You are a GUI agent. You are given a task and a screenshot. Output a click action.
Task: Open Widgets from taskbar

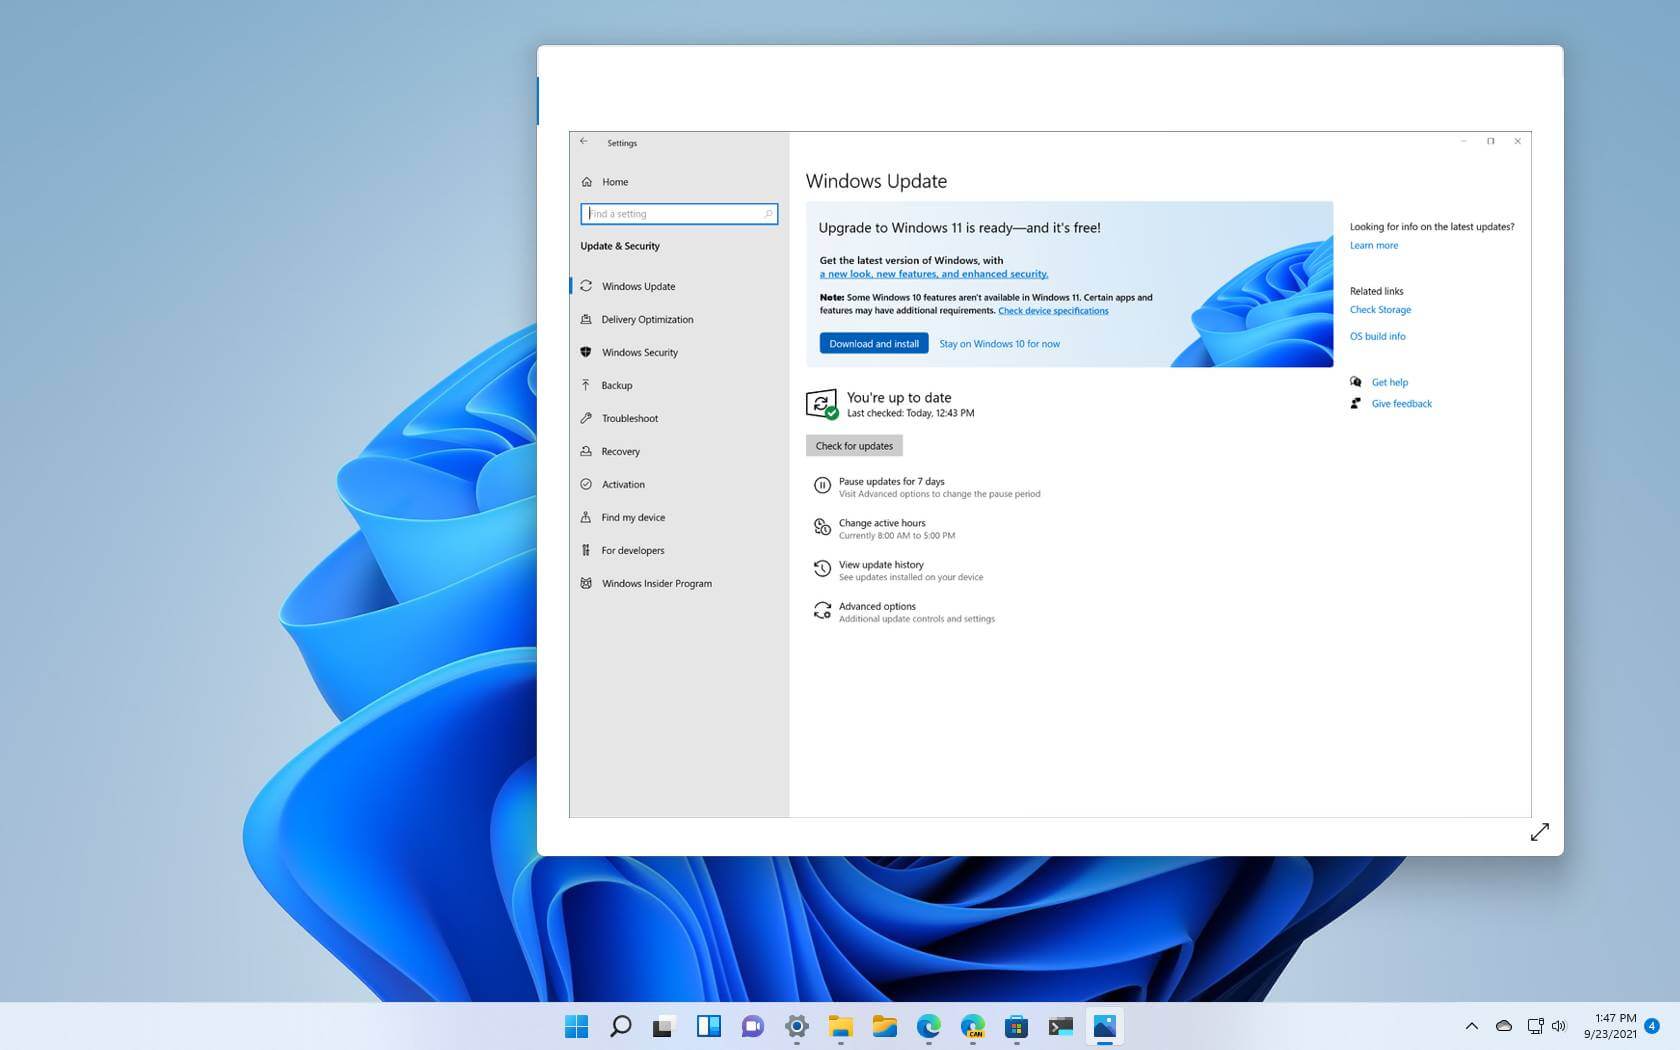coord(709,1026)
